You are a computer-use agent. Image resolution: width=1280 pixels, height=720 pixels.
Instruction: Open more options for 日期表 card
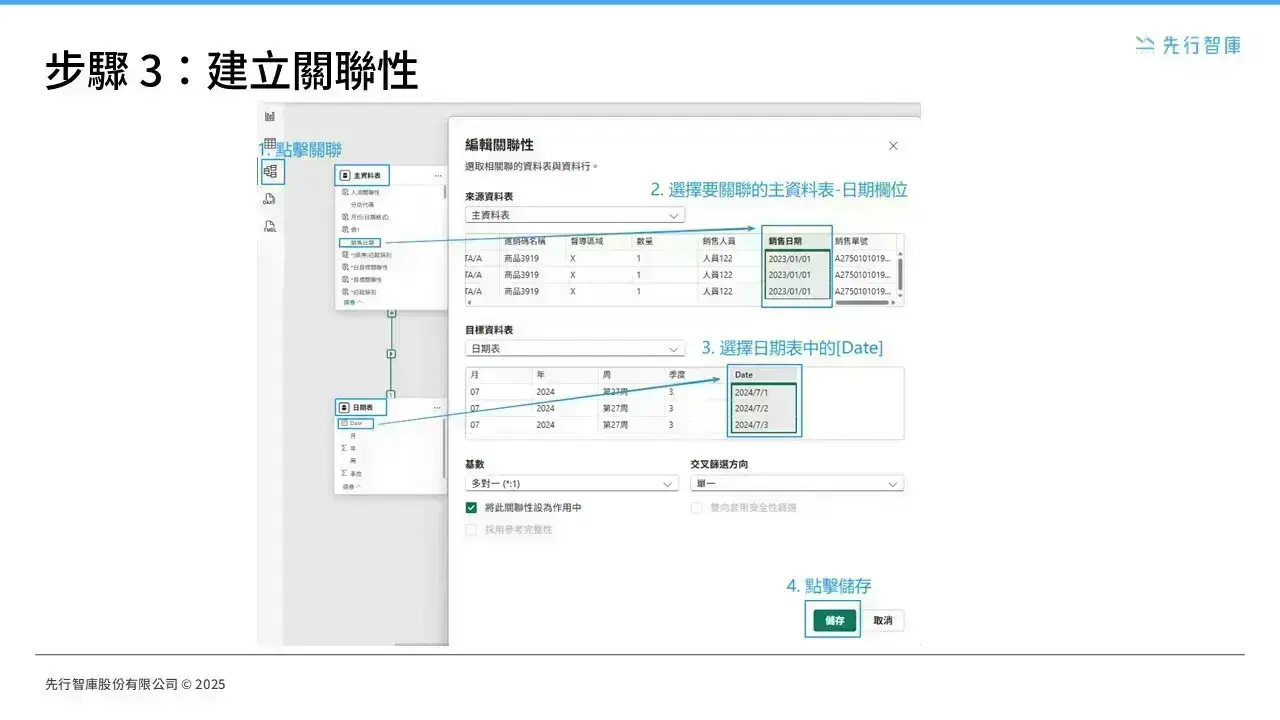point(438,408)
